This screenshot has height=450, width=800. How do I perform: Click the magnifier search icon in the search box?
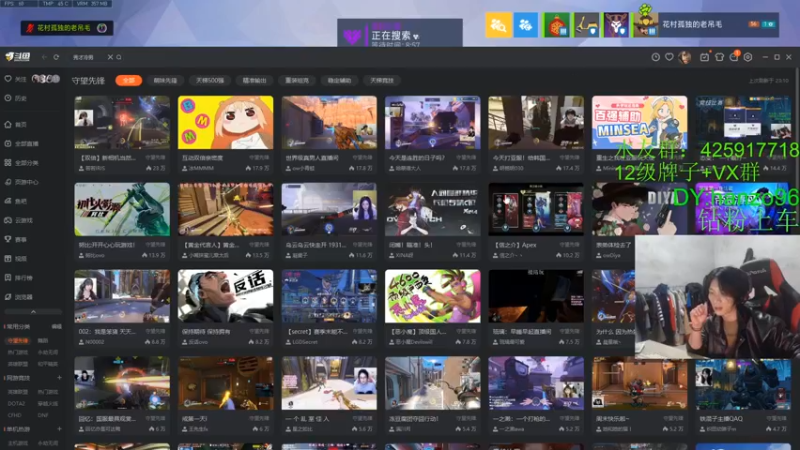(x=119, y=57)
